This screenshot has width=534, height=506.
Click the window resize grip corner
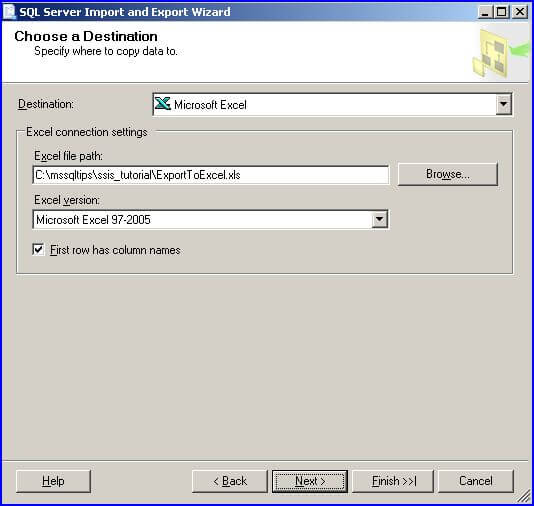524,496
